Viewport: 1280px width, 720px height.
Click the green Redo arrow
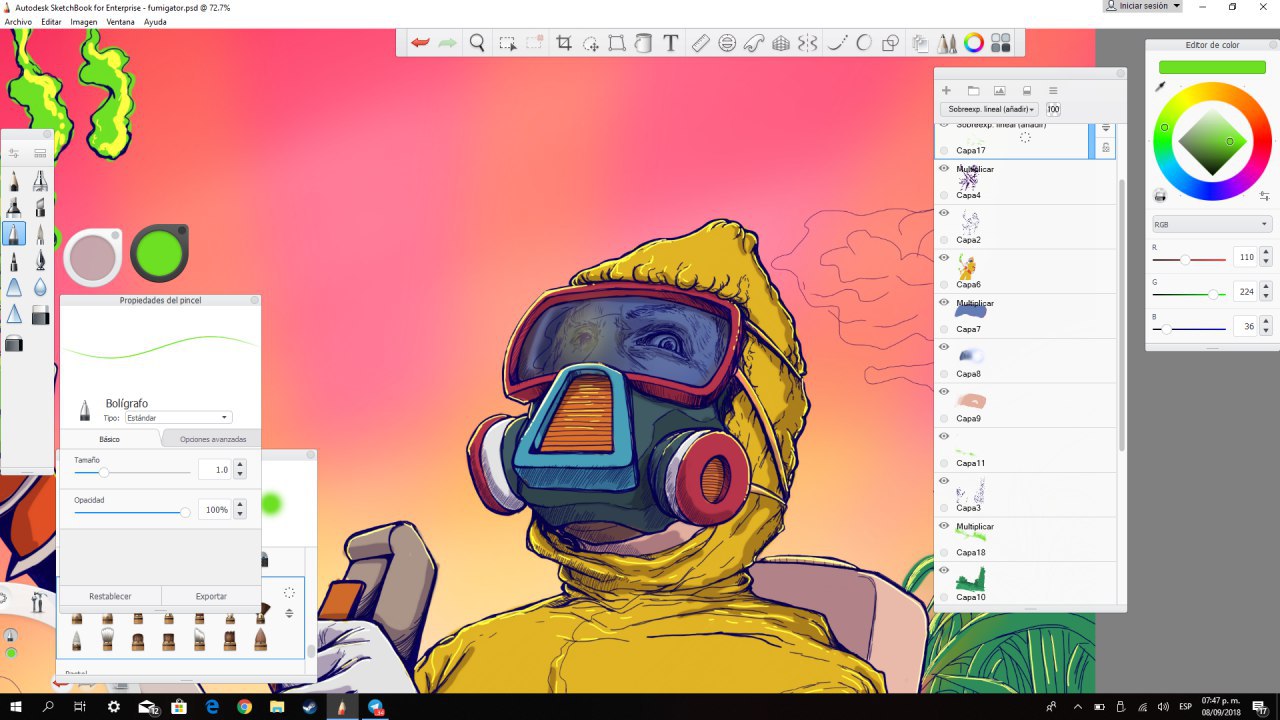448,43
